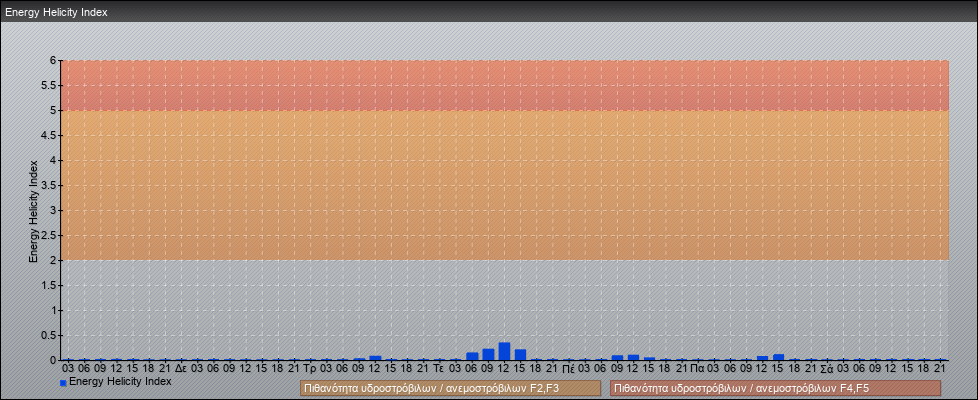
Task: Click the 3.5 value on the y-axis
Action: [x=49, y=185]
